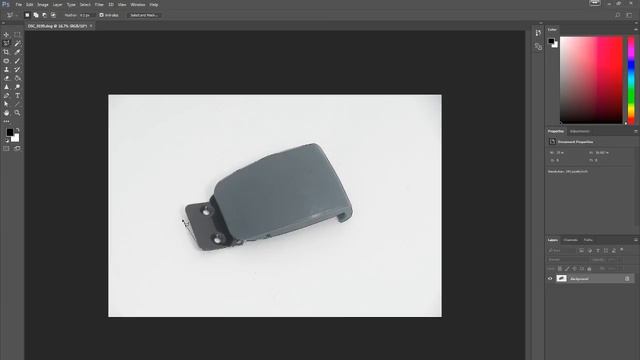Select the Clone Stamp tool
This screenshot has width=640, height=360.
pyautogui.click(x=6, y=69)
